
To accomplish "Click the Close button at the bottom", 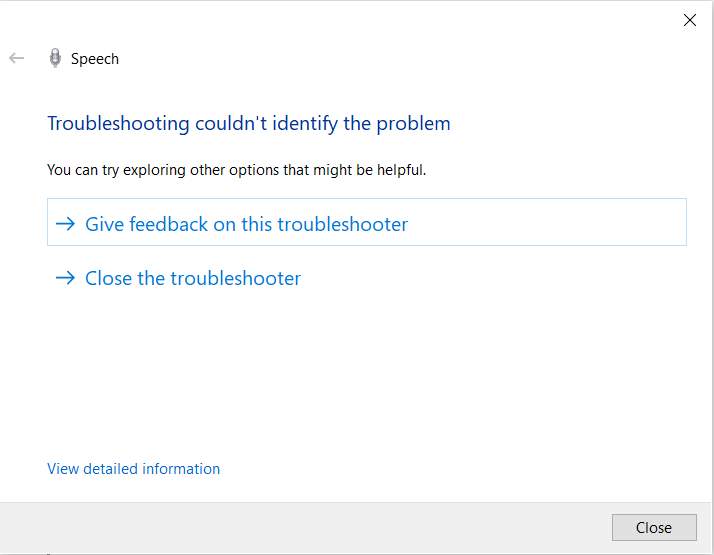I will click(x=654, y=527).
